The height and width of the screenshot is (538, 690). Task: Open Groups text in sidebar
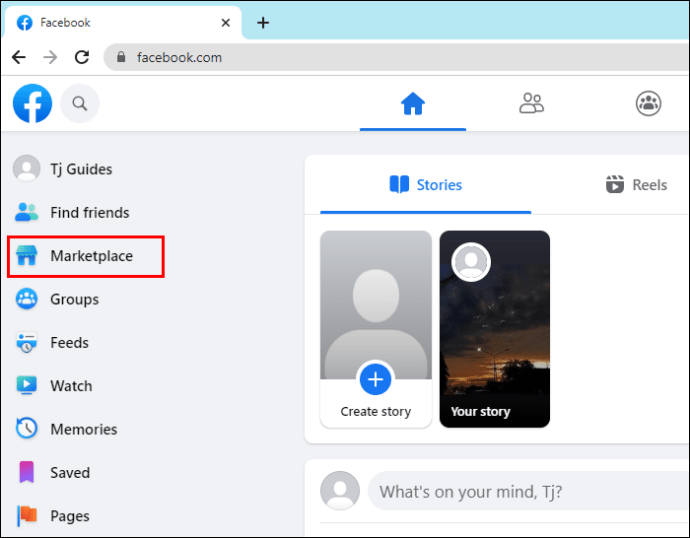74,299
